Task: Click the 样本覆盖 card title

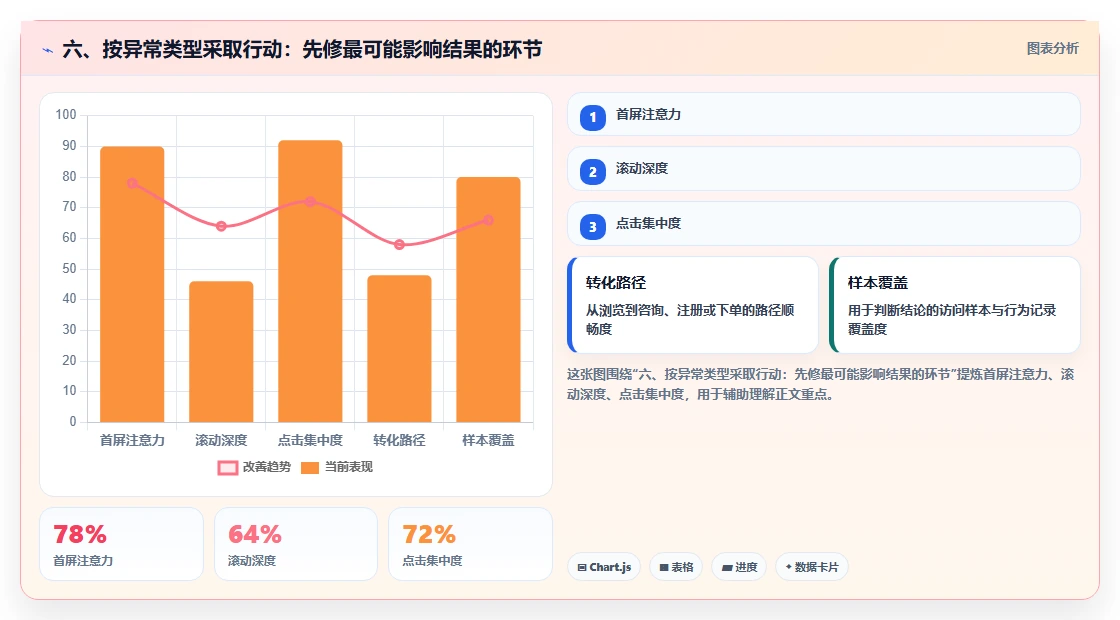Action: (878, 283)
